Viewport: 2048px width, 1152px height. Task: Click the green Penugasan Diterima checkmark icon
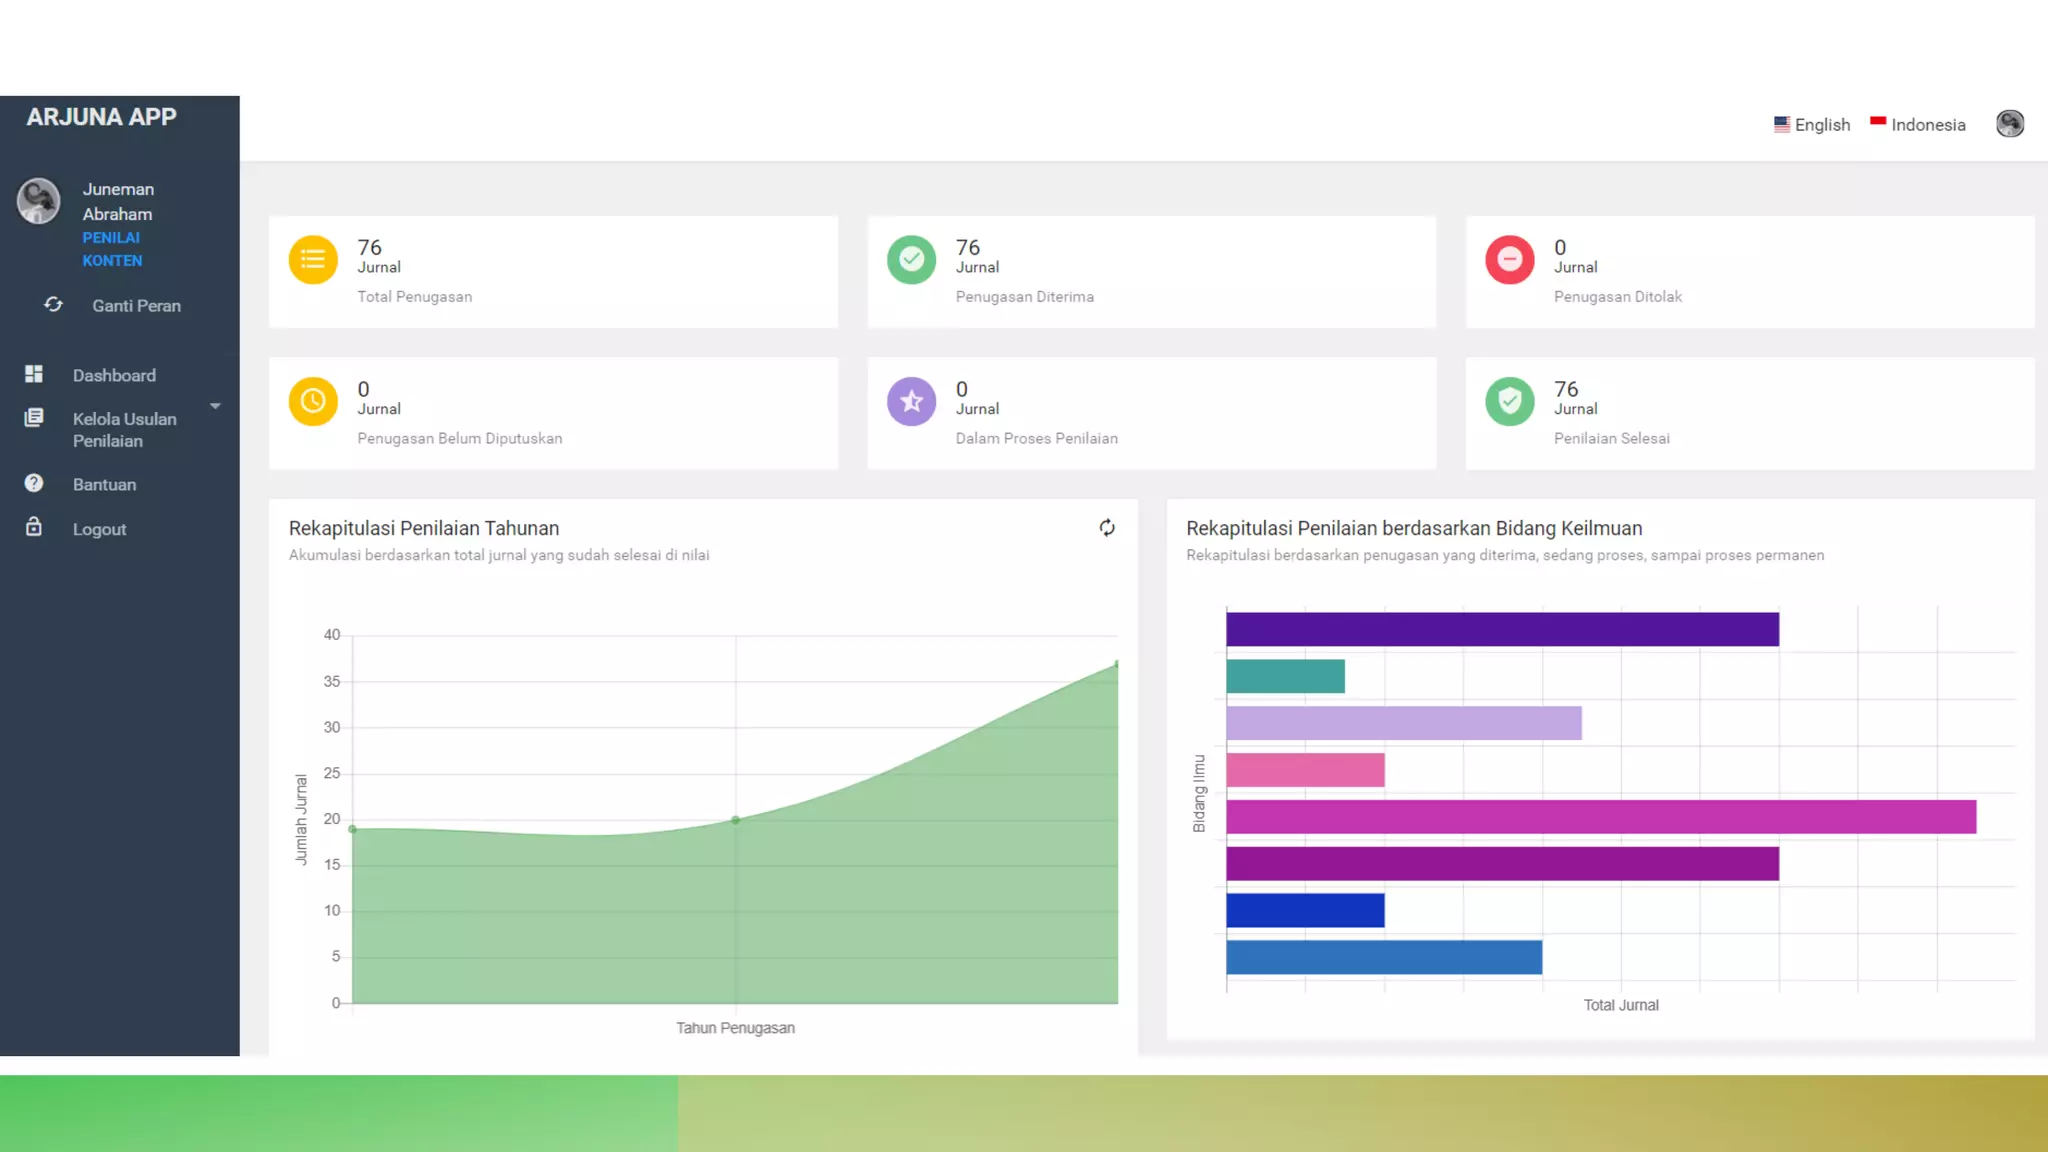tap(911, 260)
